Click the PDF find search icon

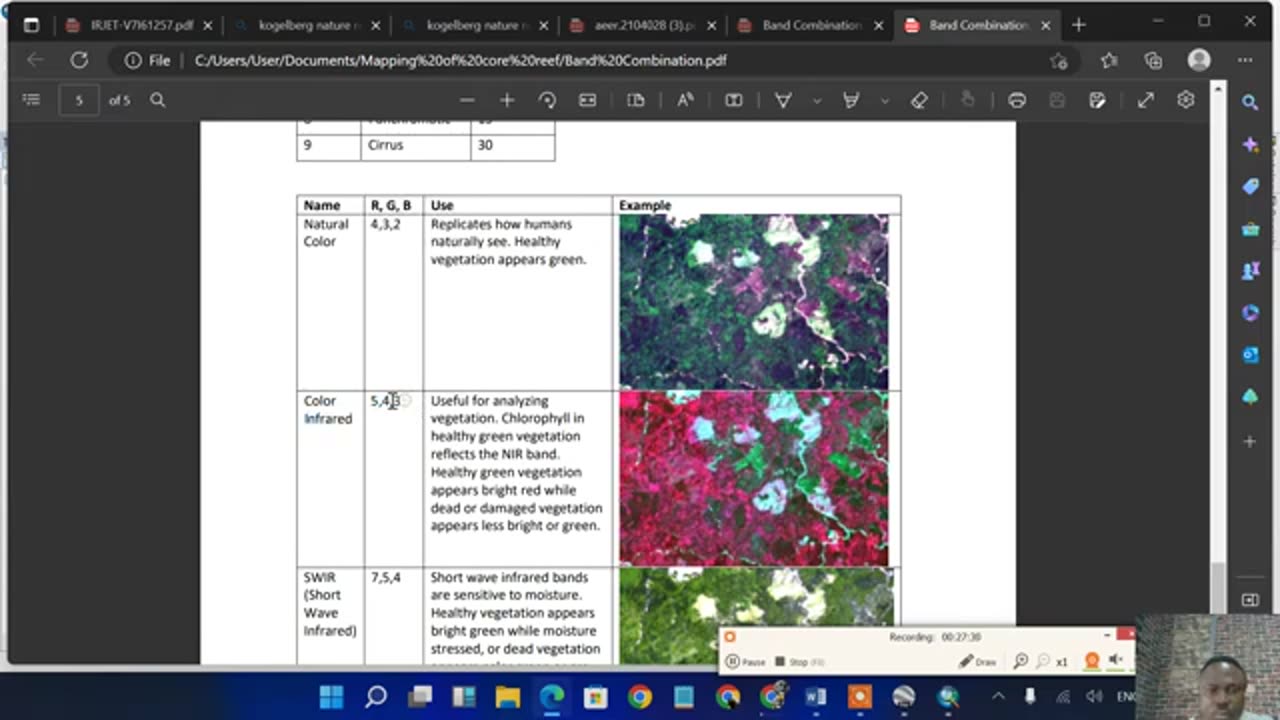click(x=157, y=100)
